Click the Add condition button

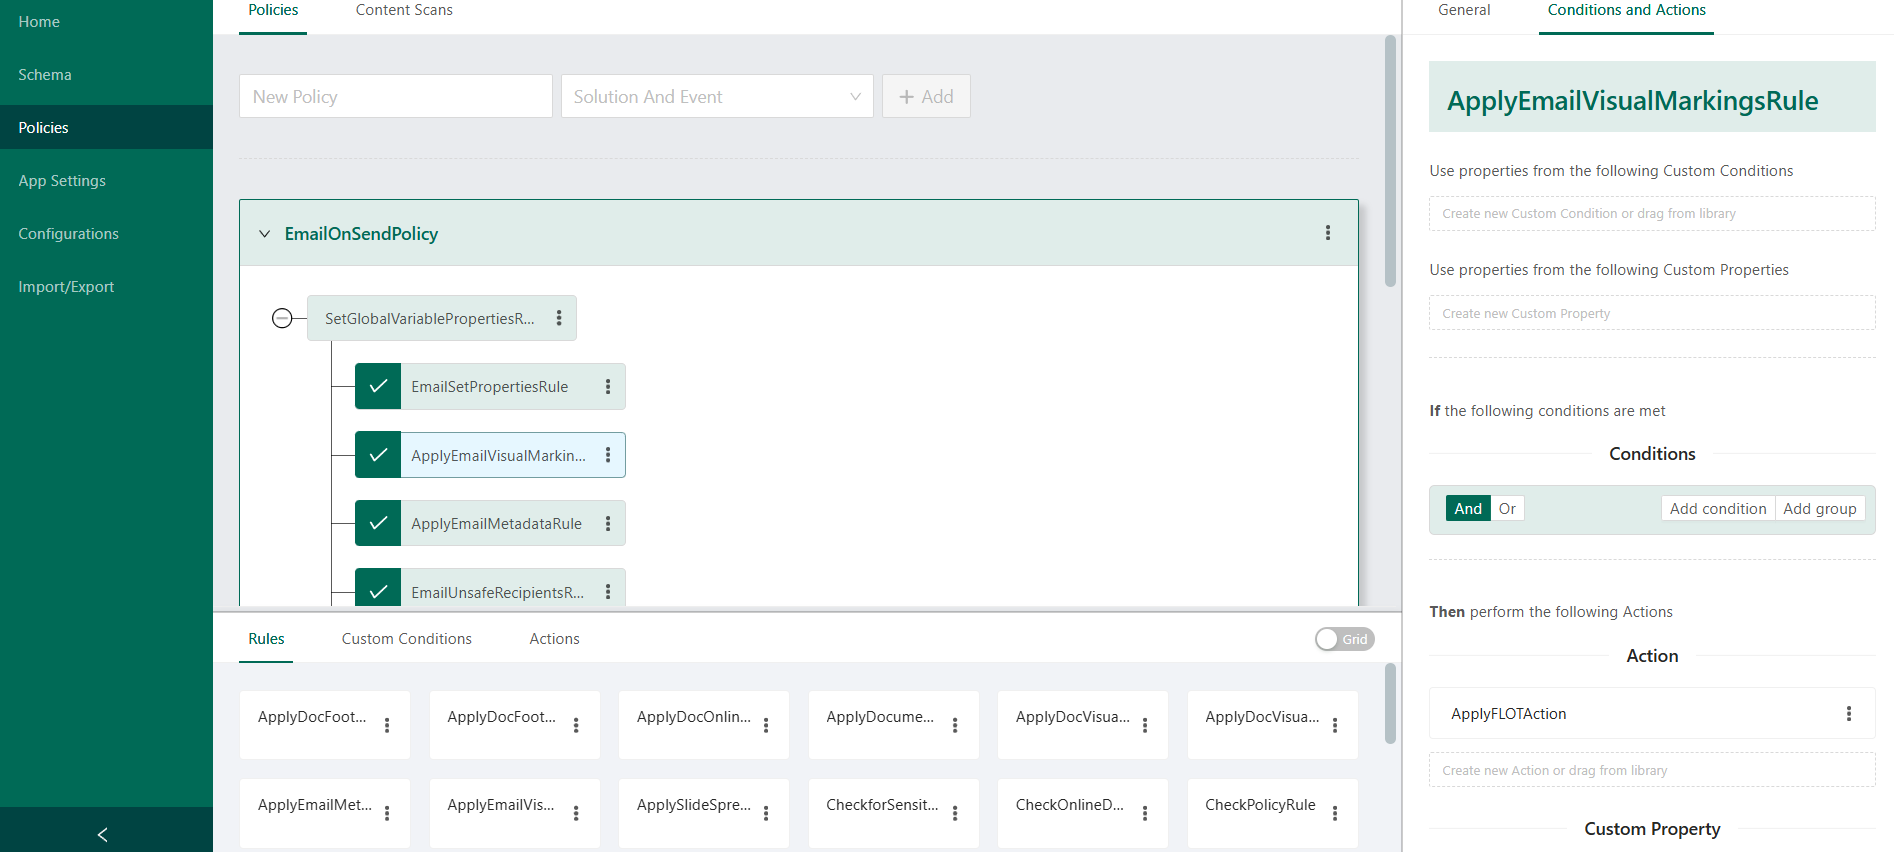tap(1717, 509)
